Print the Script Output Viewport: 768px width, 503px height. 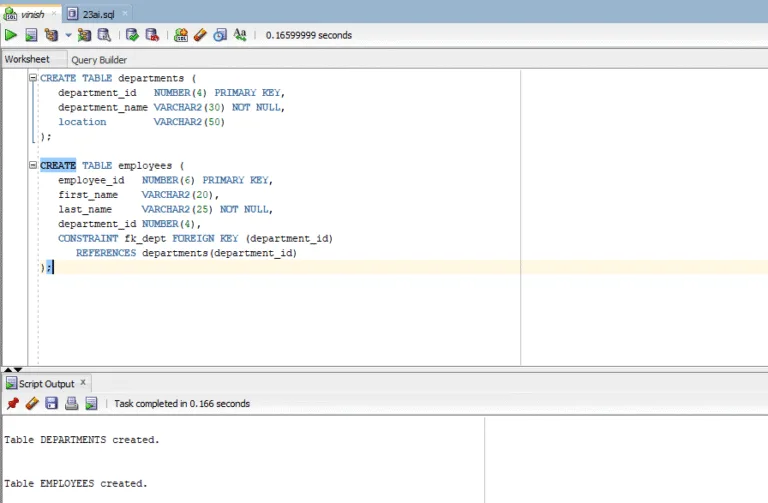tap(72, 403)
